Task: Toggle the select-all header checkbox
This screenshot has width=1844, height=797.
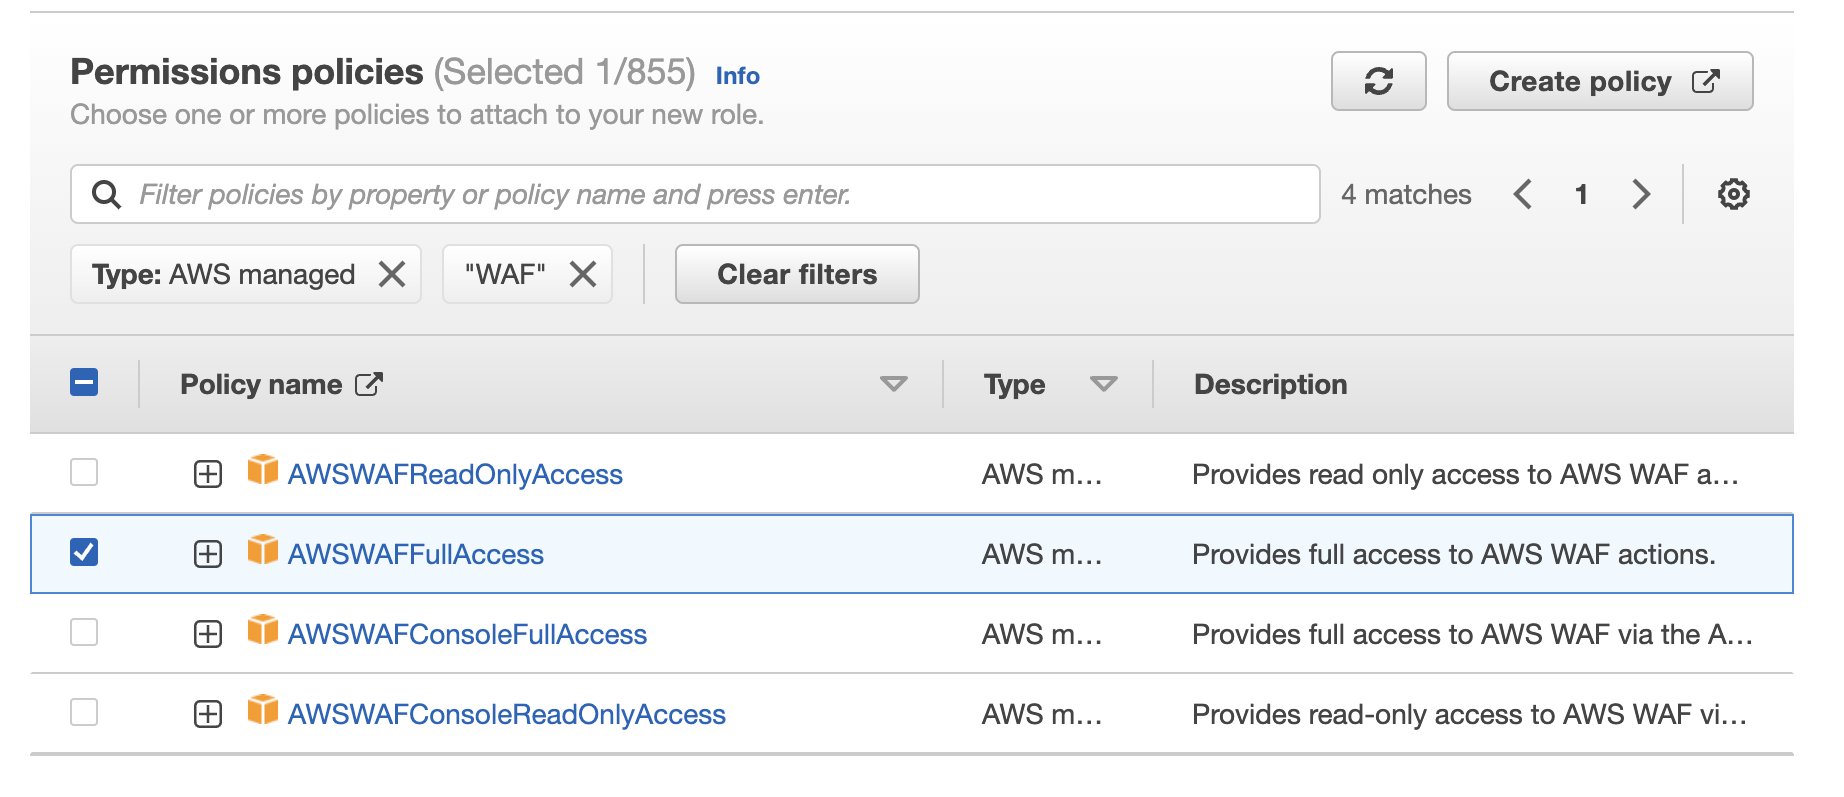Action: tap(84, 382)
